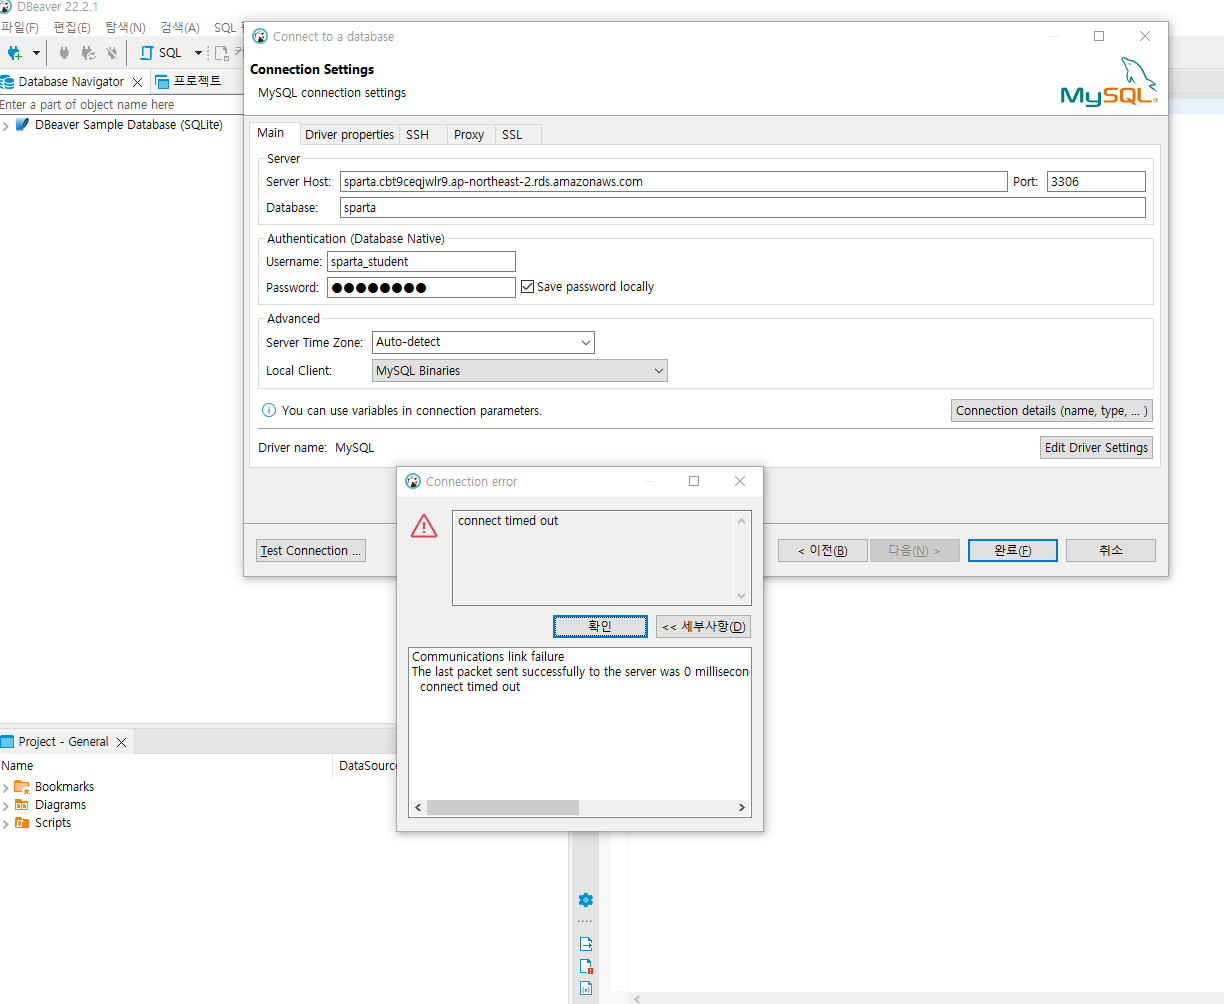
Task: Click the Test Connection button
Action: [311, 551]
